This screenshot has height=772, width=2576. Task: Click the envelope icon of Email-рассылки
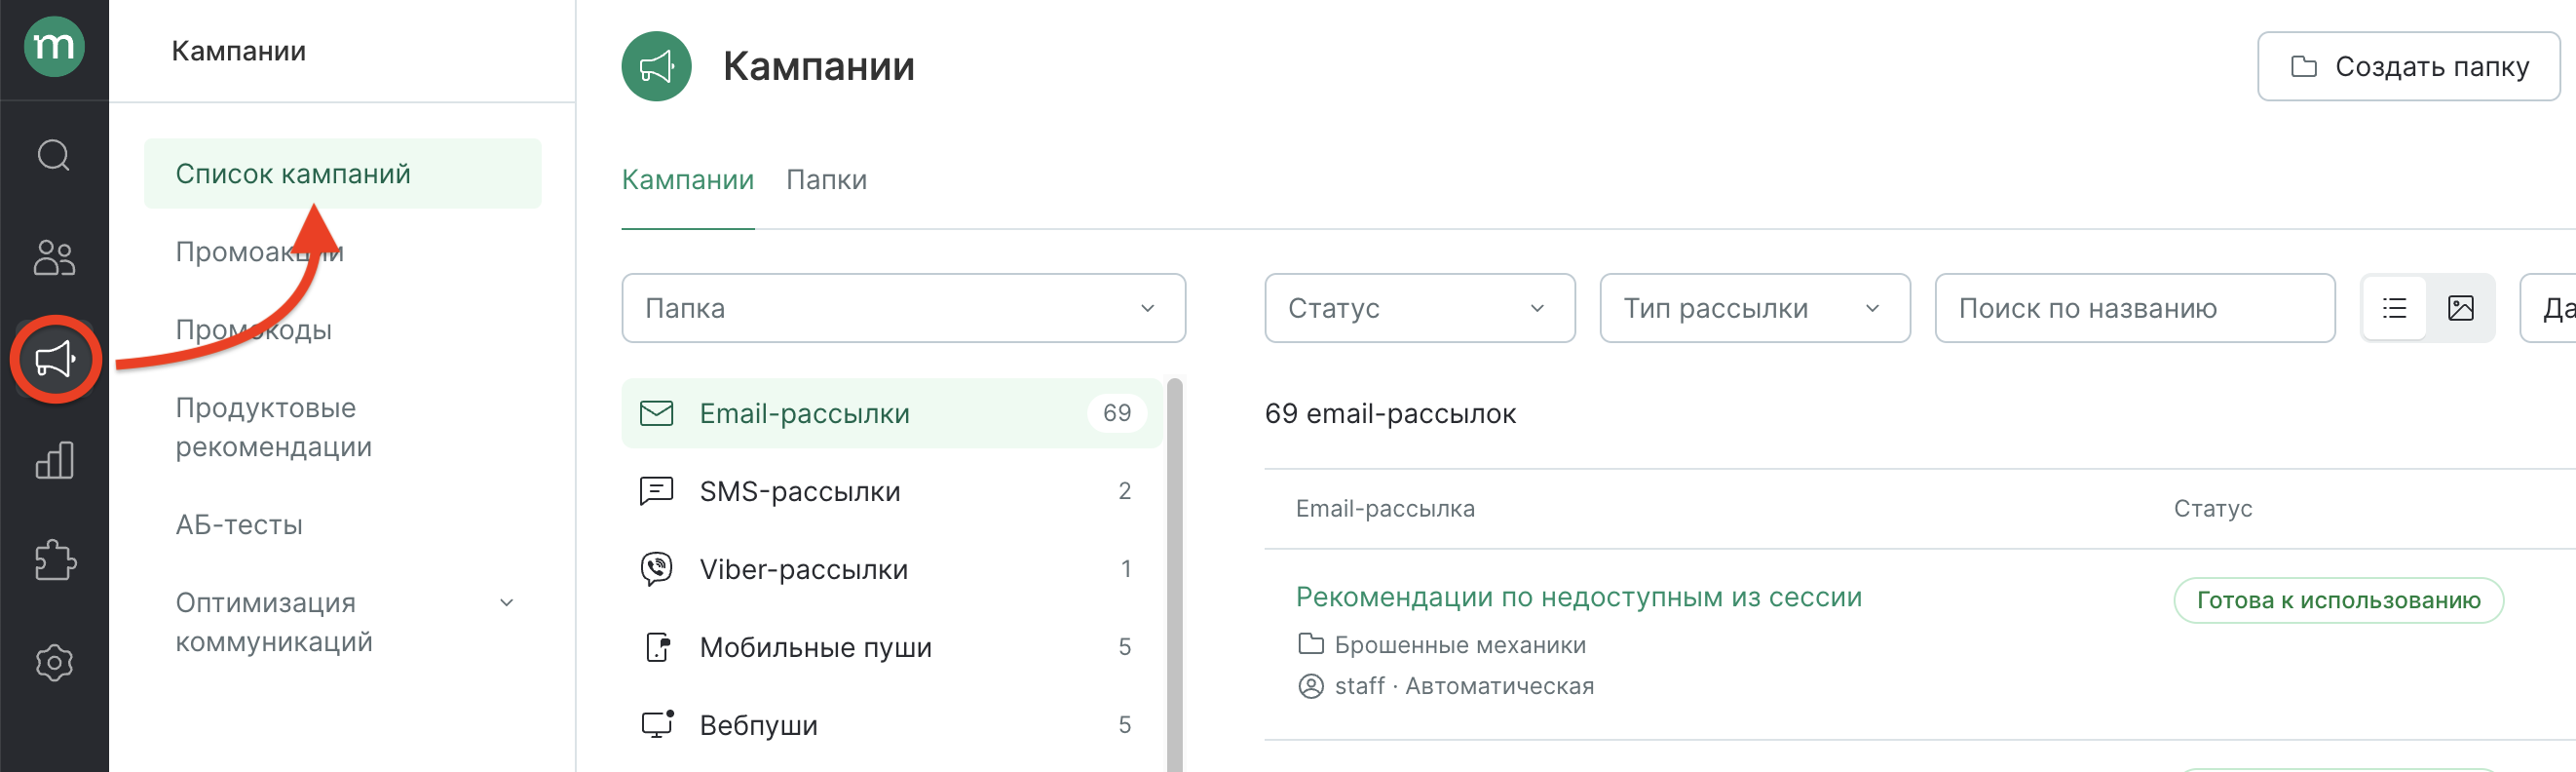[656, 413]
